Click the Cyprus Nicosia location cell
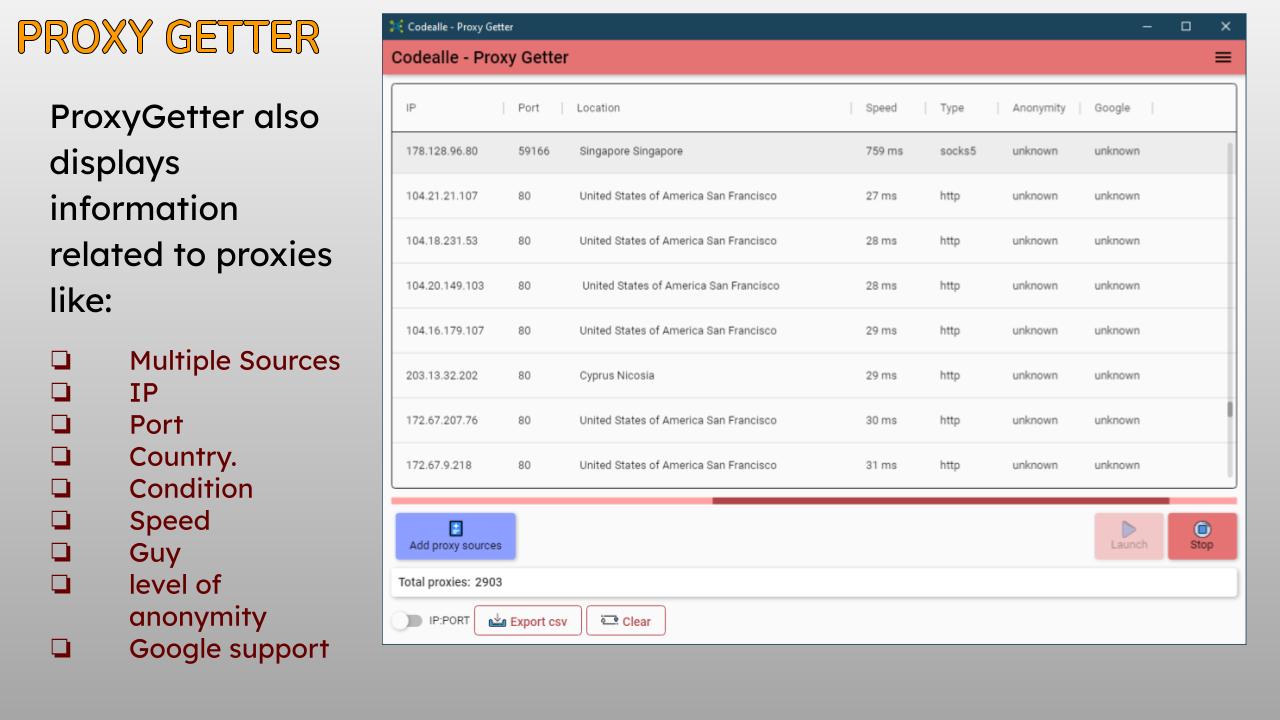 (x=617, y=376)
